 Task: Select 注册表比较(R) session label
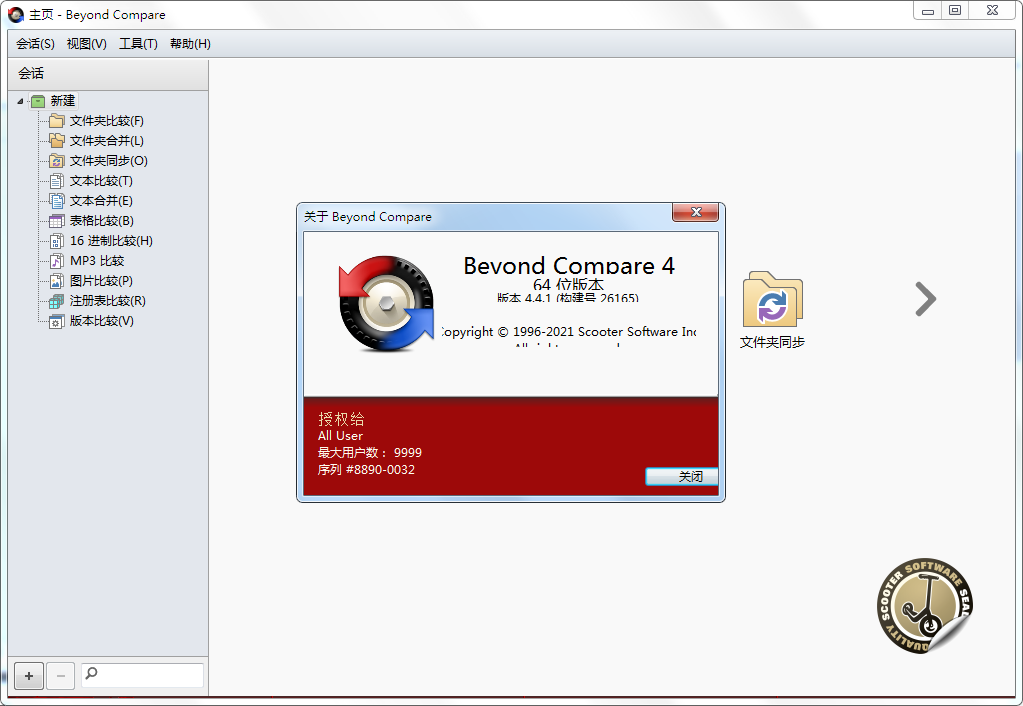108,301
